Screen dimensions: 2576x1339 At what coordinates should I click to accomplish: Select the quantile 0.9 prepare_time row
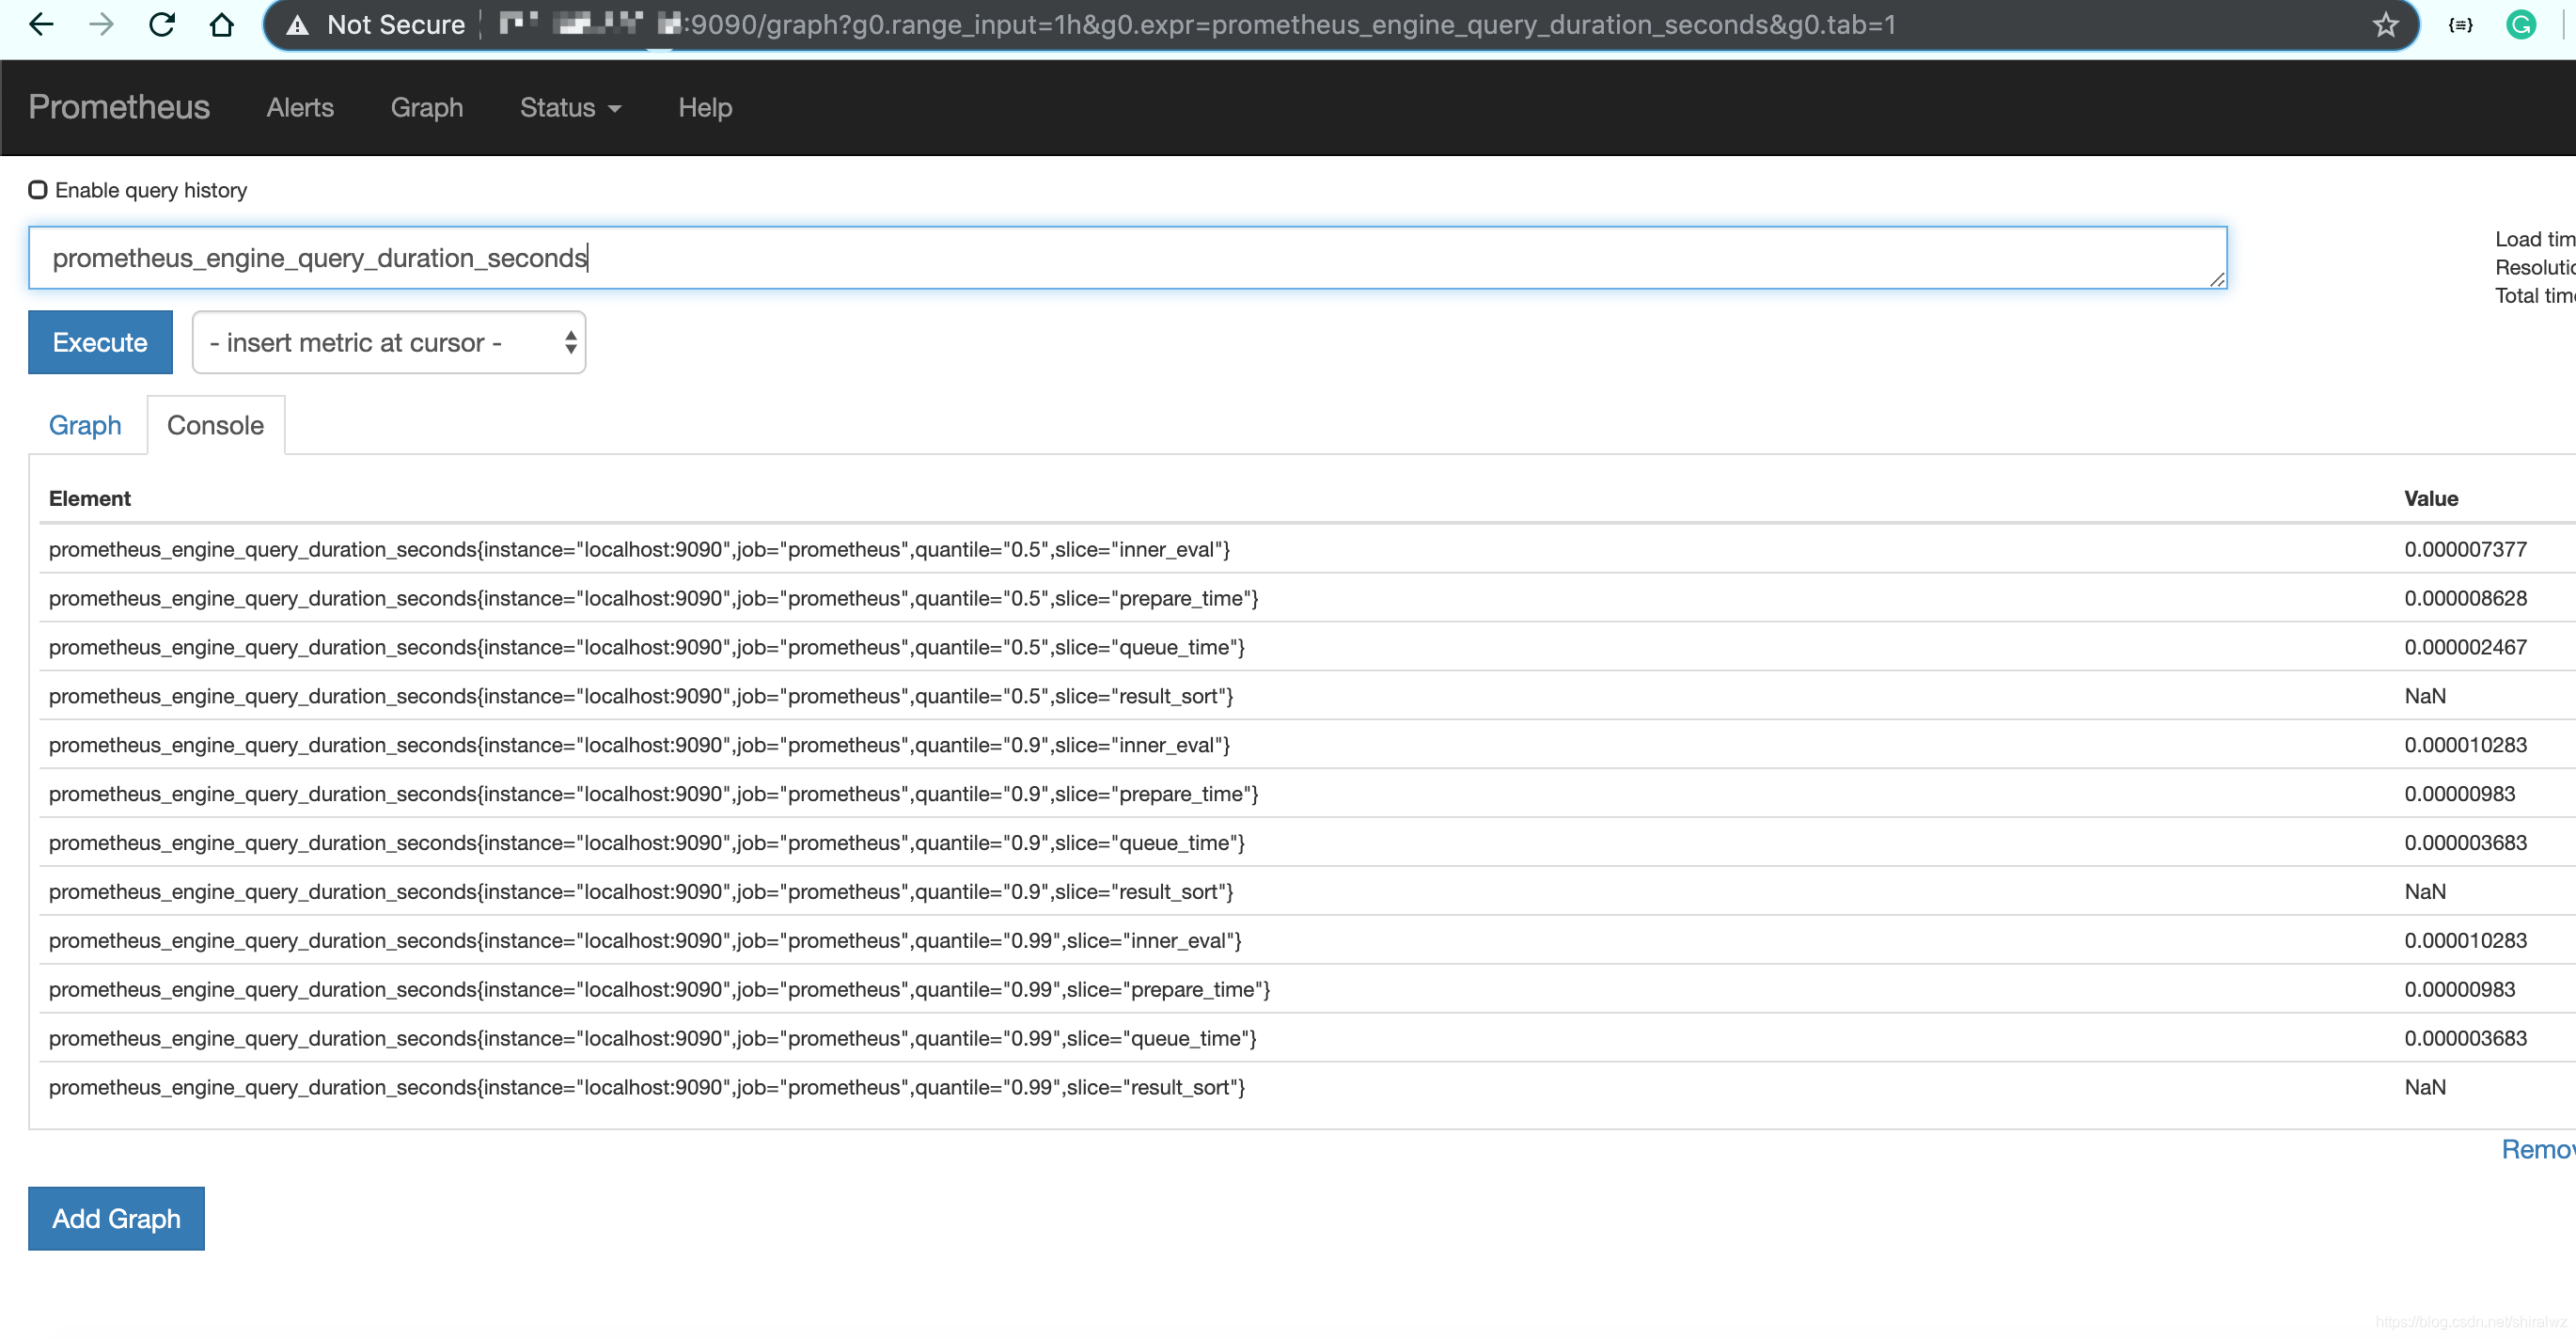1308,794
